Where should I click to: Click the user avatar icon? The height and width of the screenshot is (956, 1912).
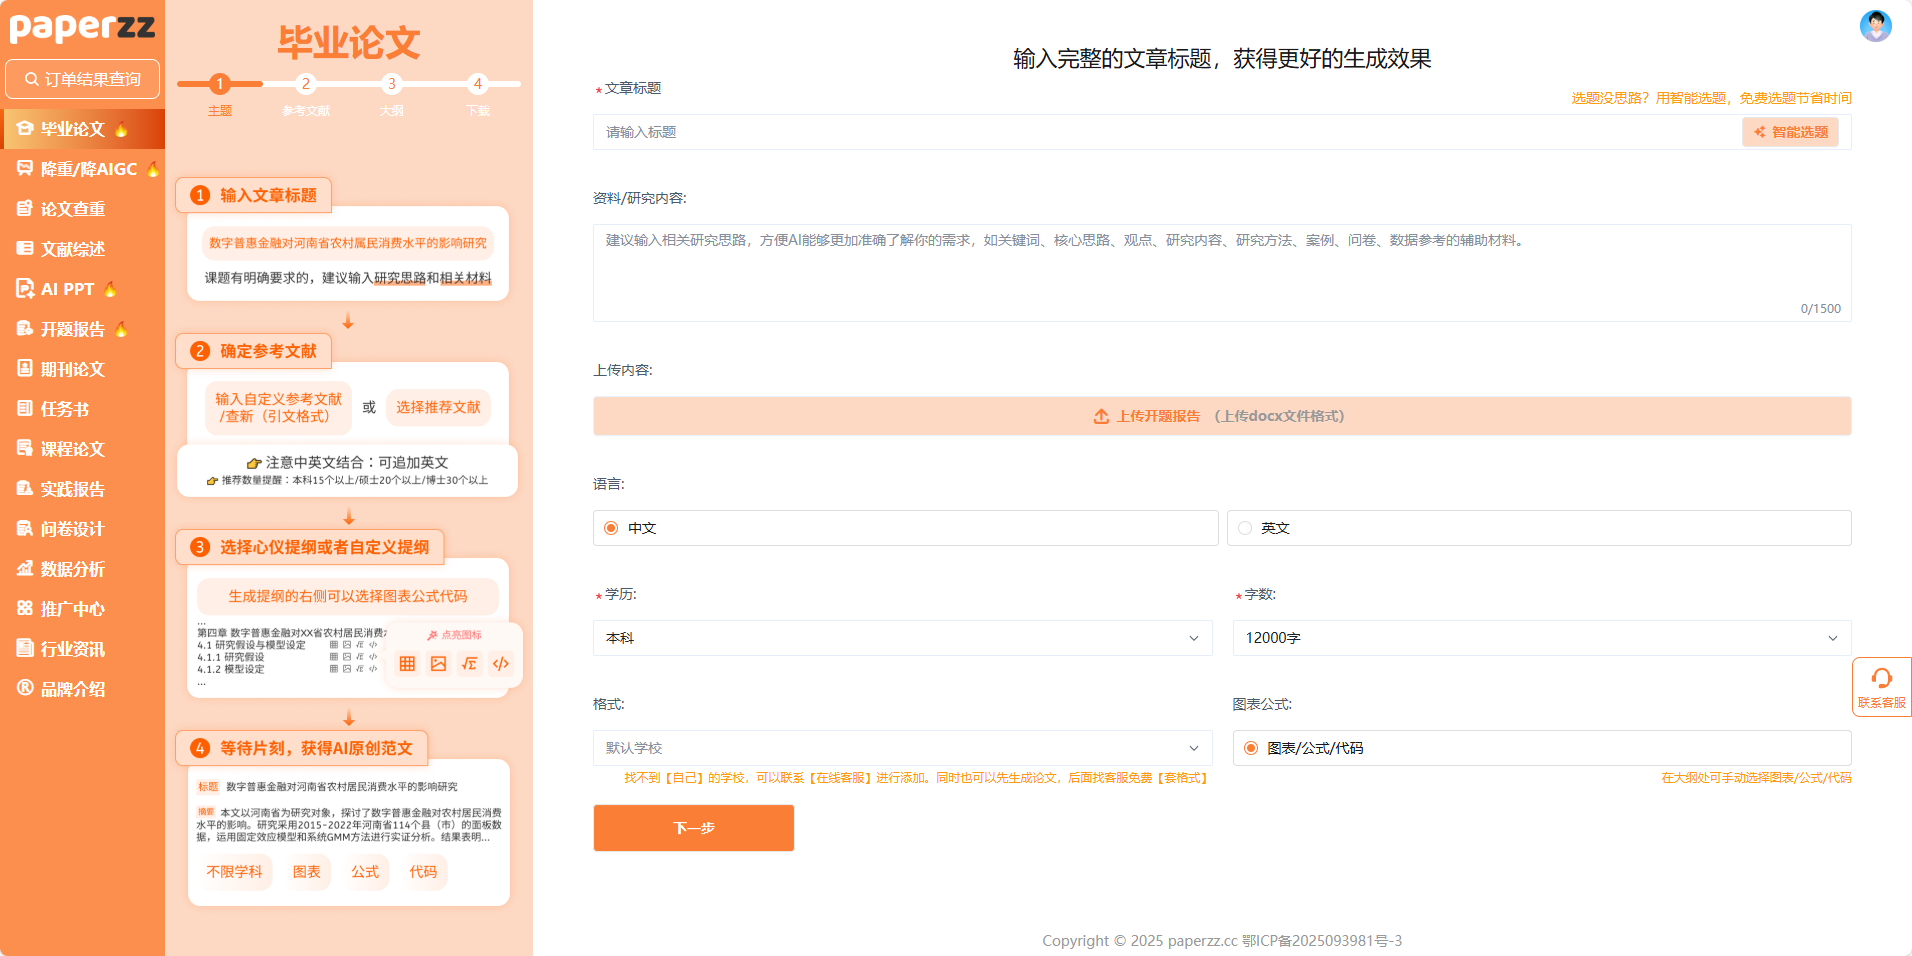pyautogui.click(x=1875, y=26)
